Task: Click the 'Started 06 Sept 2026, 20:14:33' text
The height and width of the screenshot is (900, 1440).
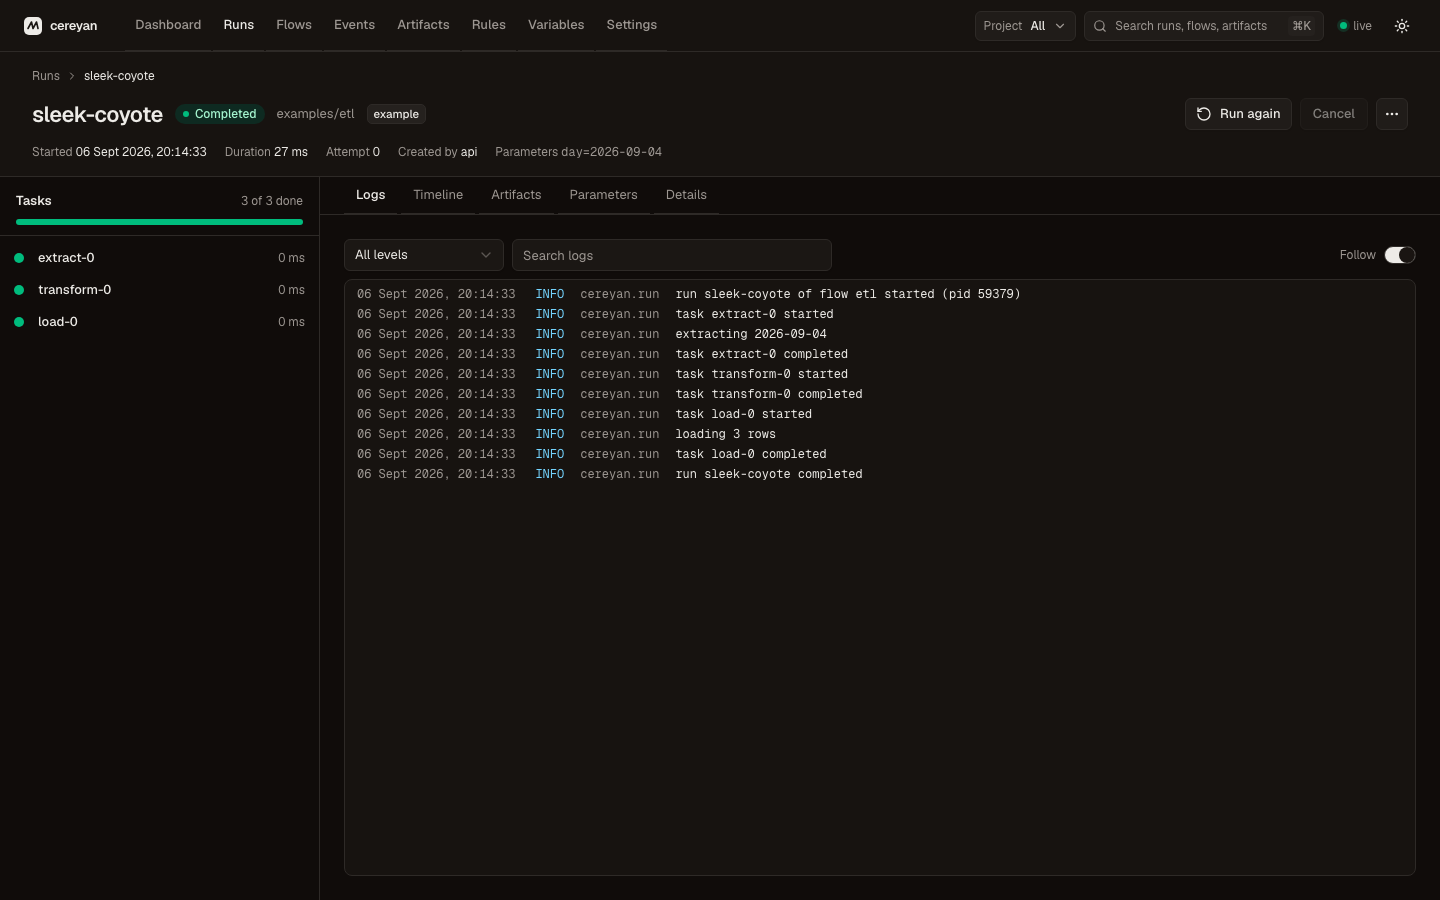Action: [119, 152]
